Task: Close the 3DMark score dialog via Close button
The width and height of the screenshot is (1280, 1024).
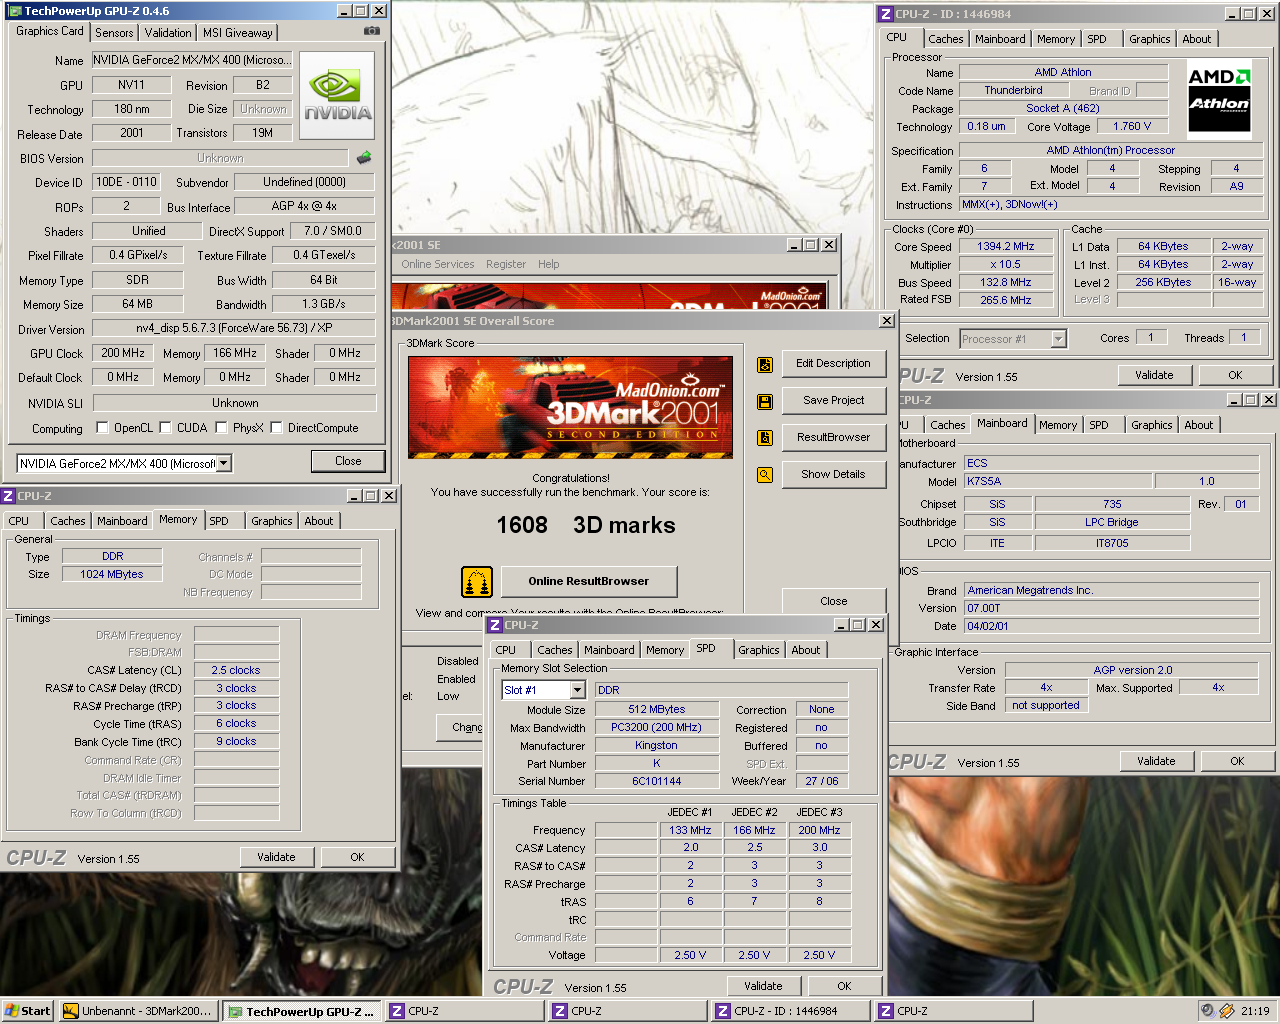Action: 833,601
